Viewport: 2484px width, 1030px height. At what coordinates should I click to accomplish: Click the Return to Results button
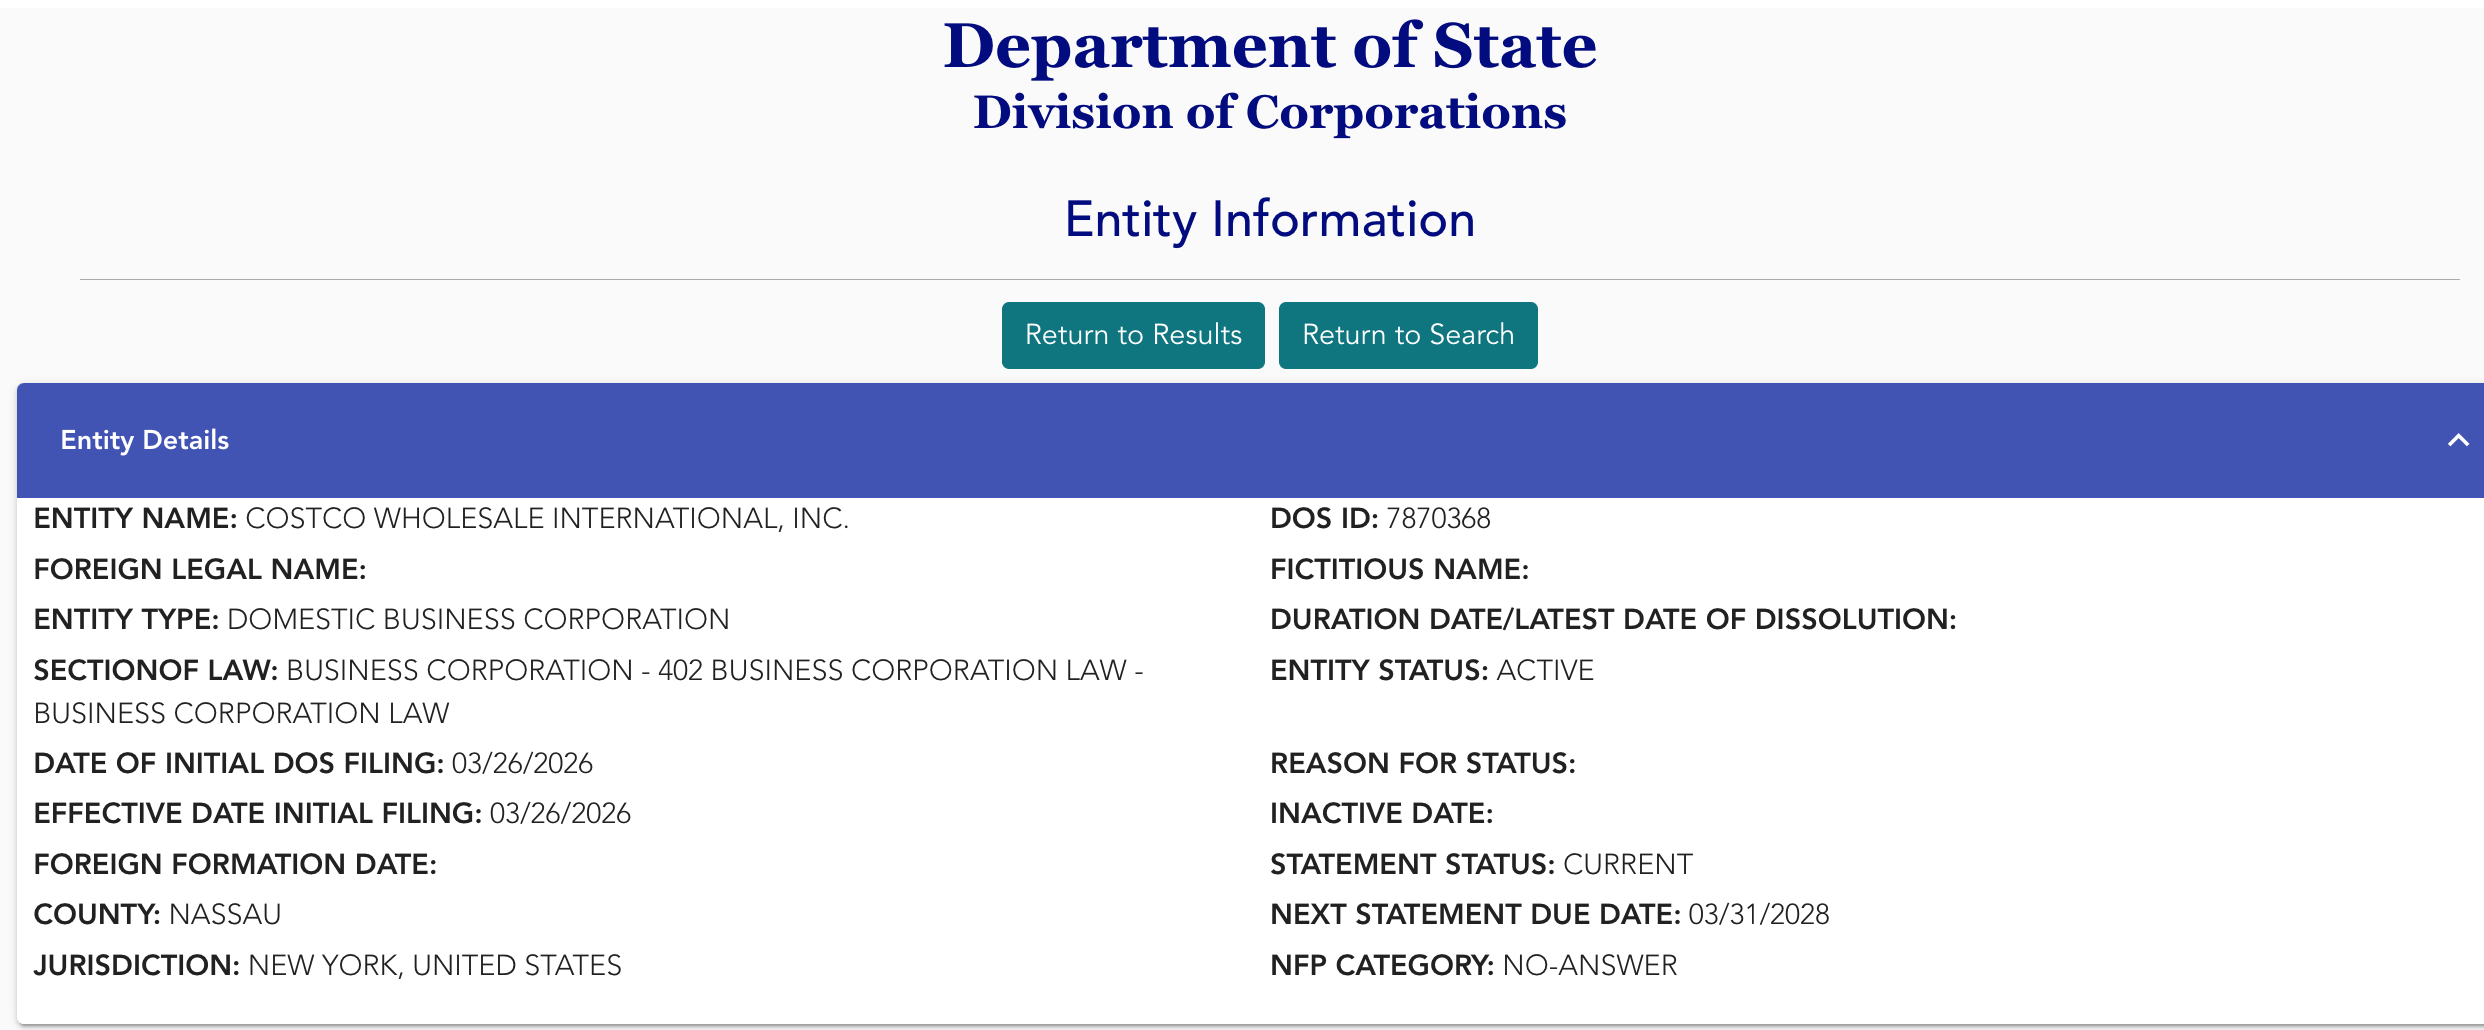tap(1133, 335)
